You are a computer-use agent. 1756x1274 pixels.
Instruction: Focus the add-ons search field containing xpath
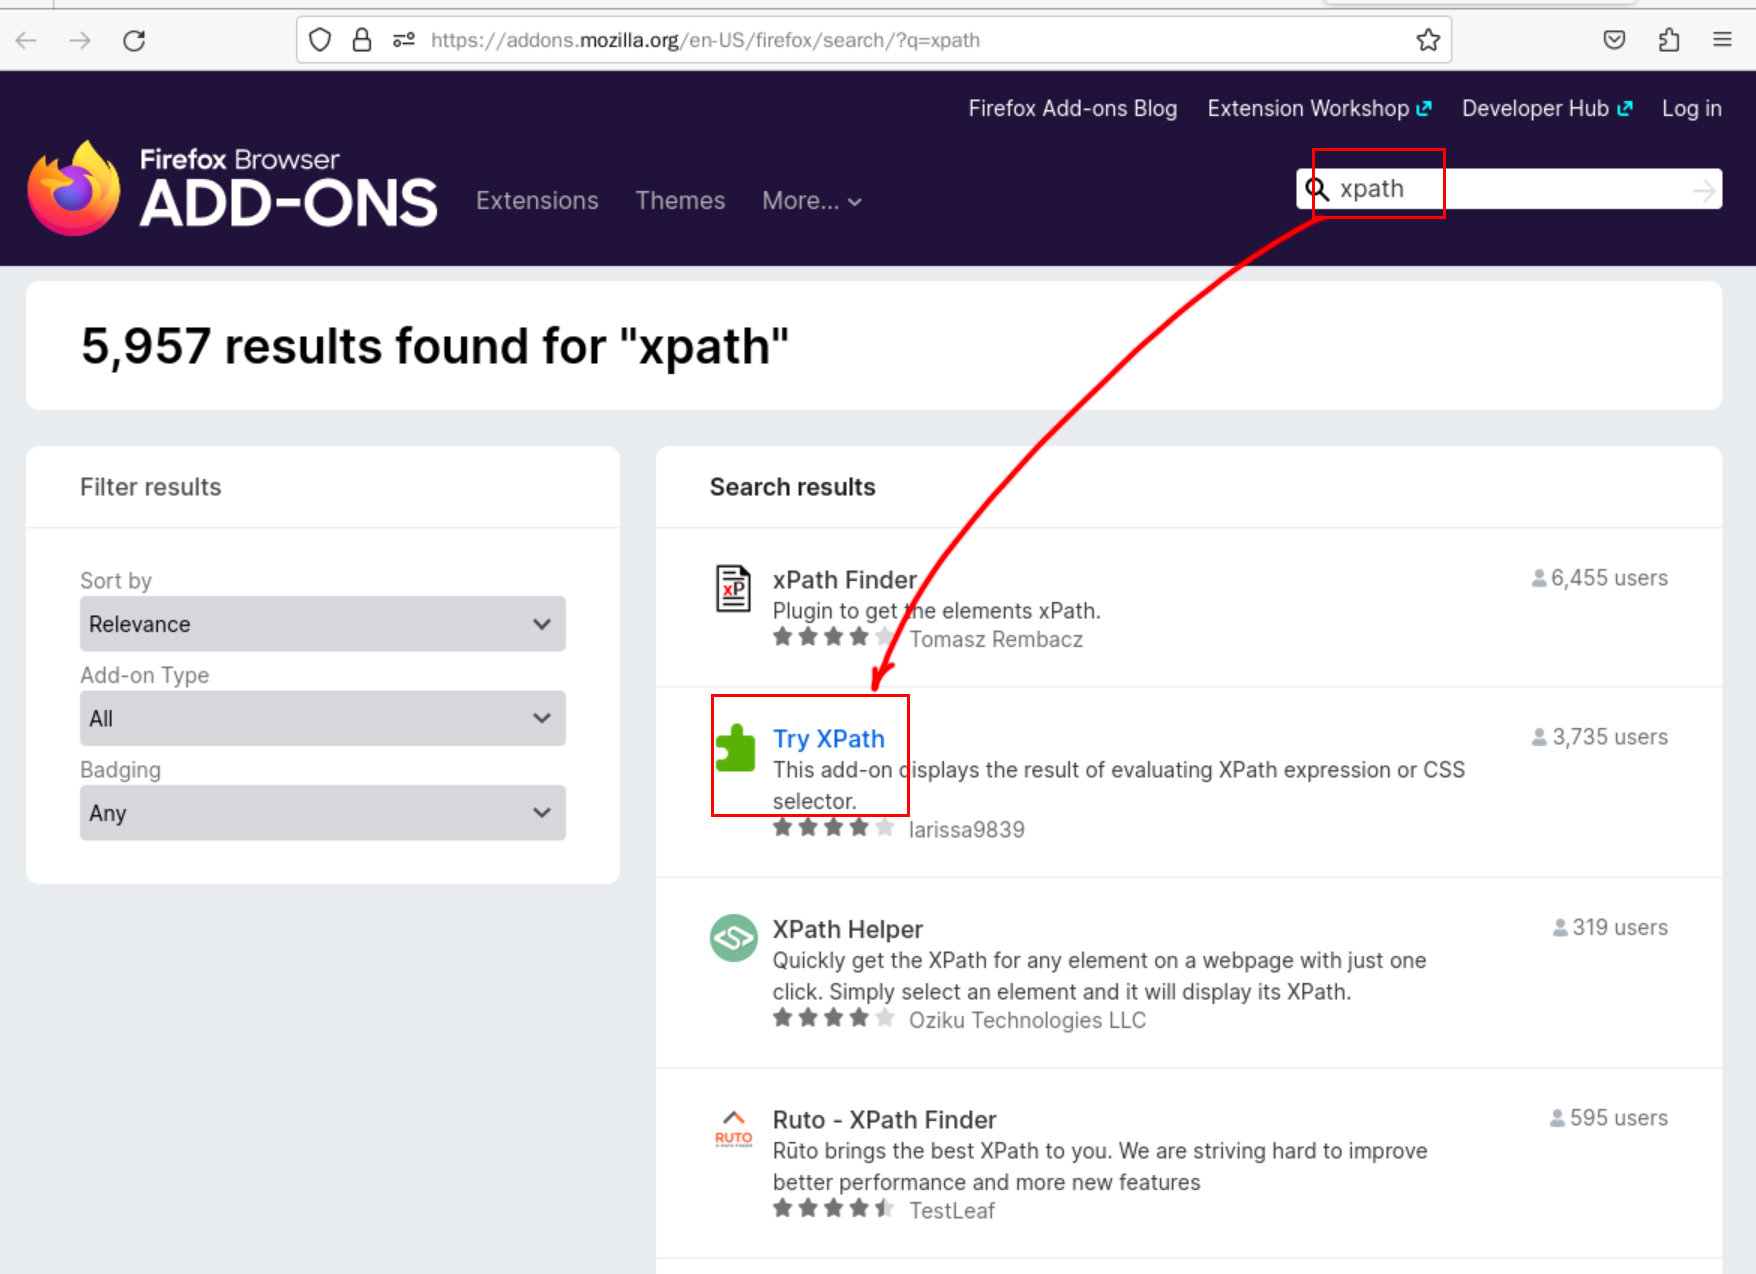1510,189
